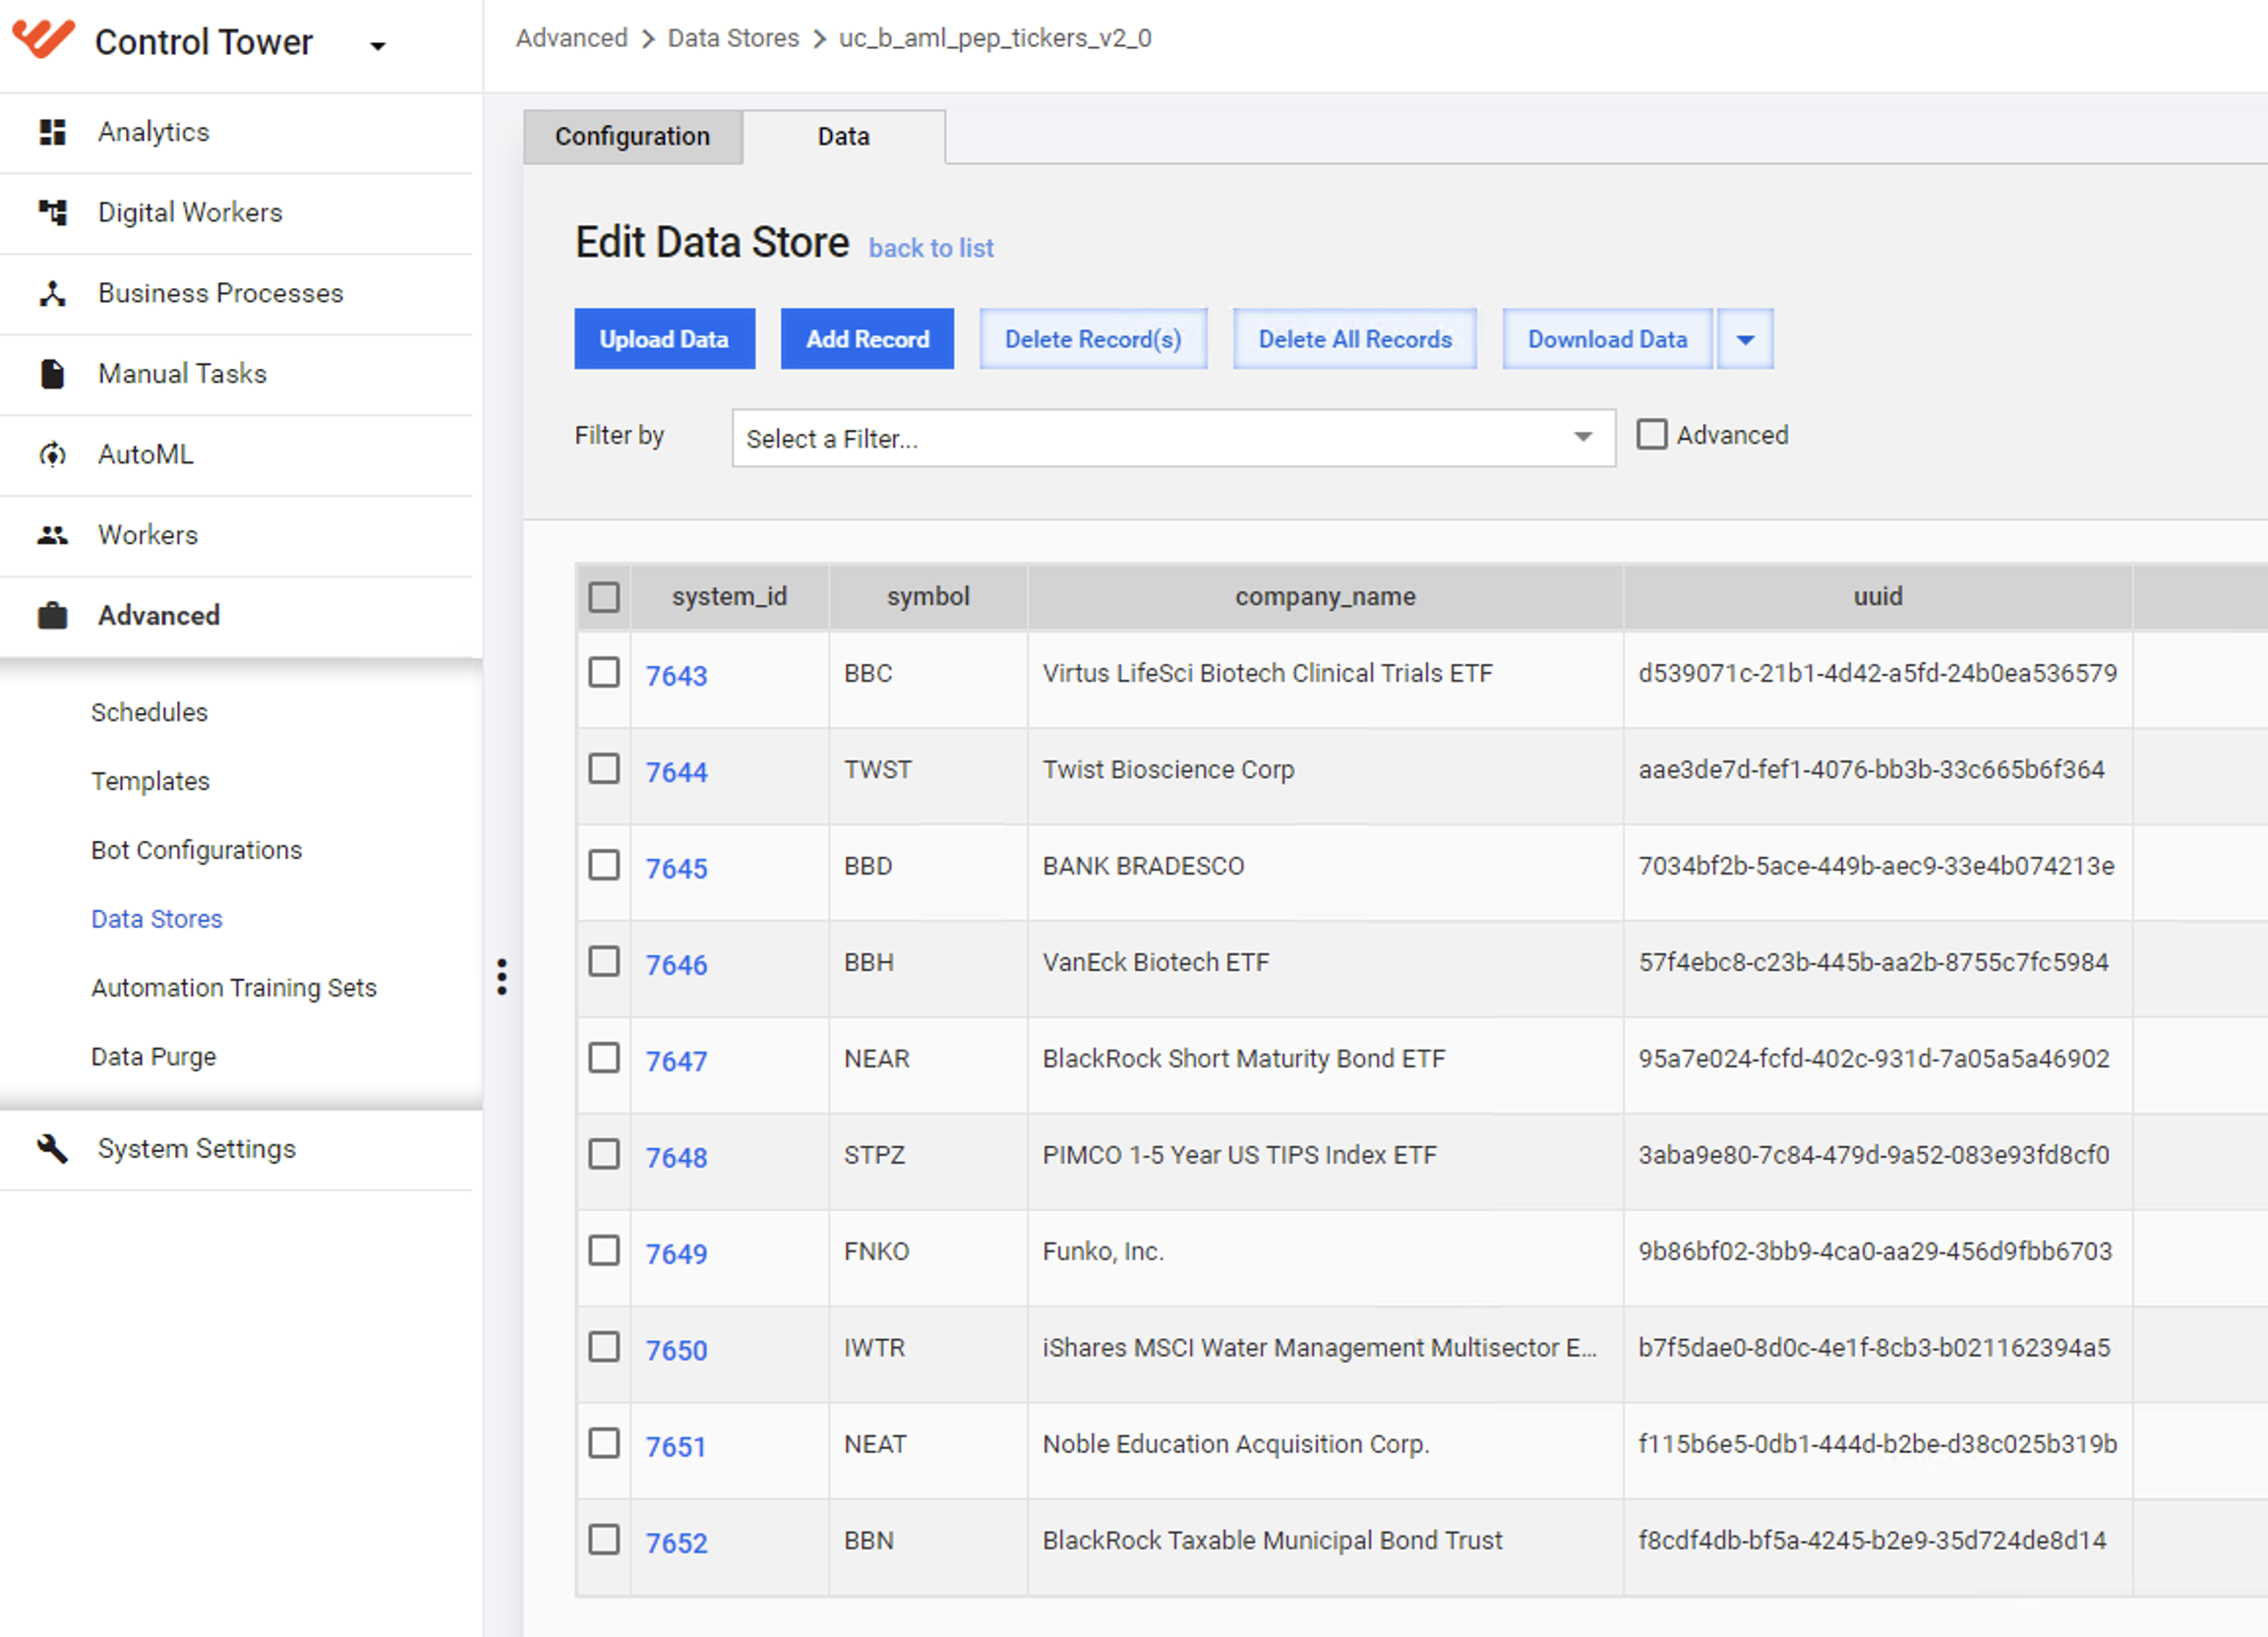The height and width of the screenshot is (1637, 2268).
Task: Click the Delete All Records button
Action: (1355, 339)
